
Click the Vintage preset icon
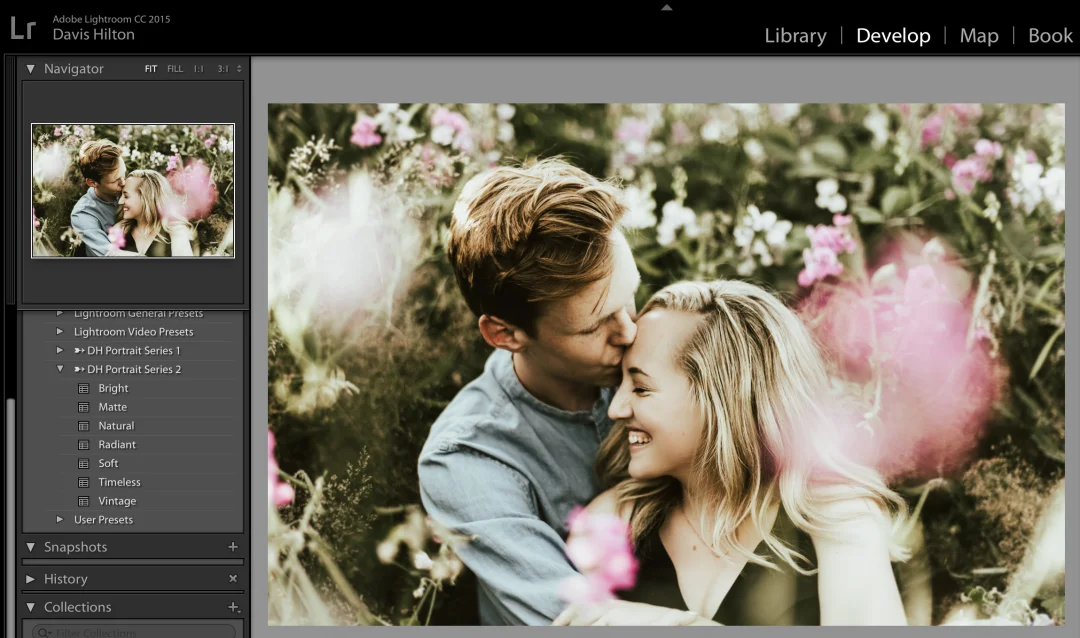point(84,501)
